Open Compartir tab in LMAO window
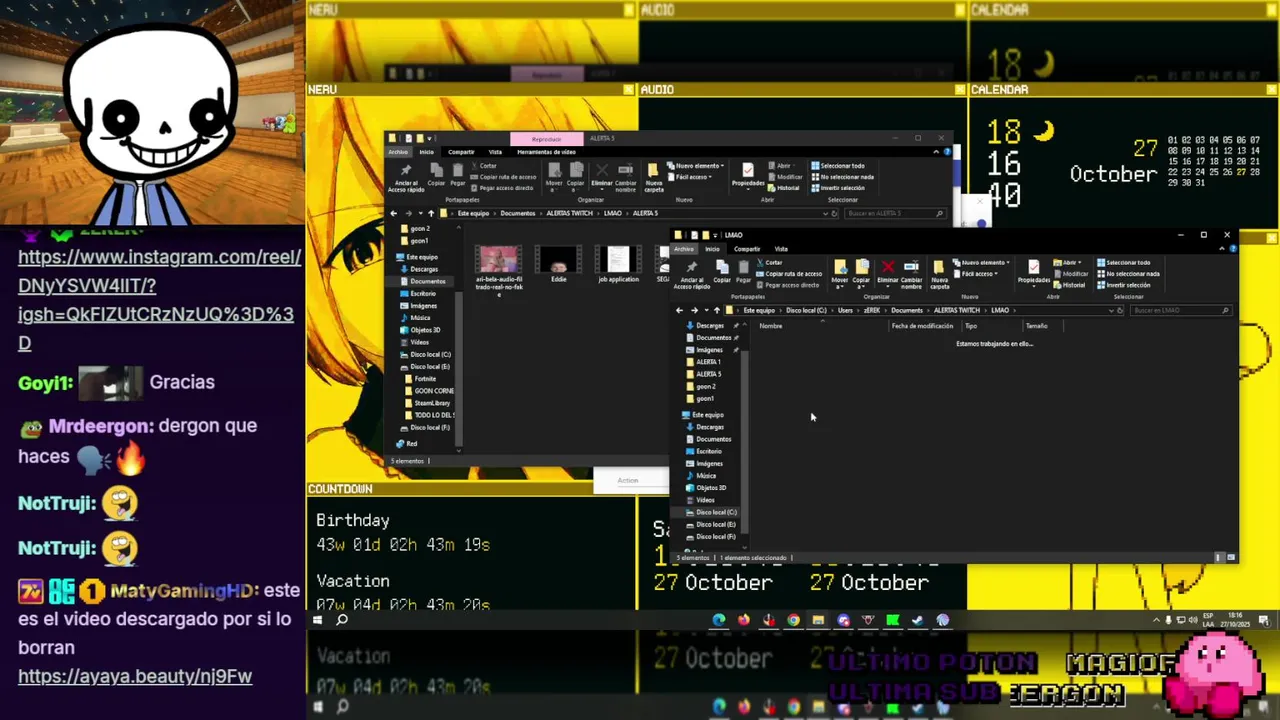Viewport: 1280px width, 720px height. pos(747,248)
